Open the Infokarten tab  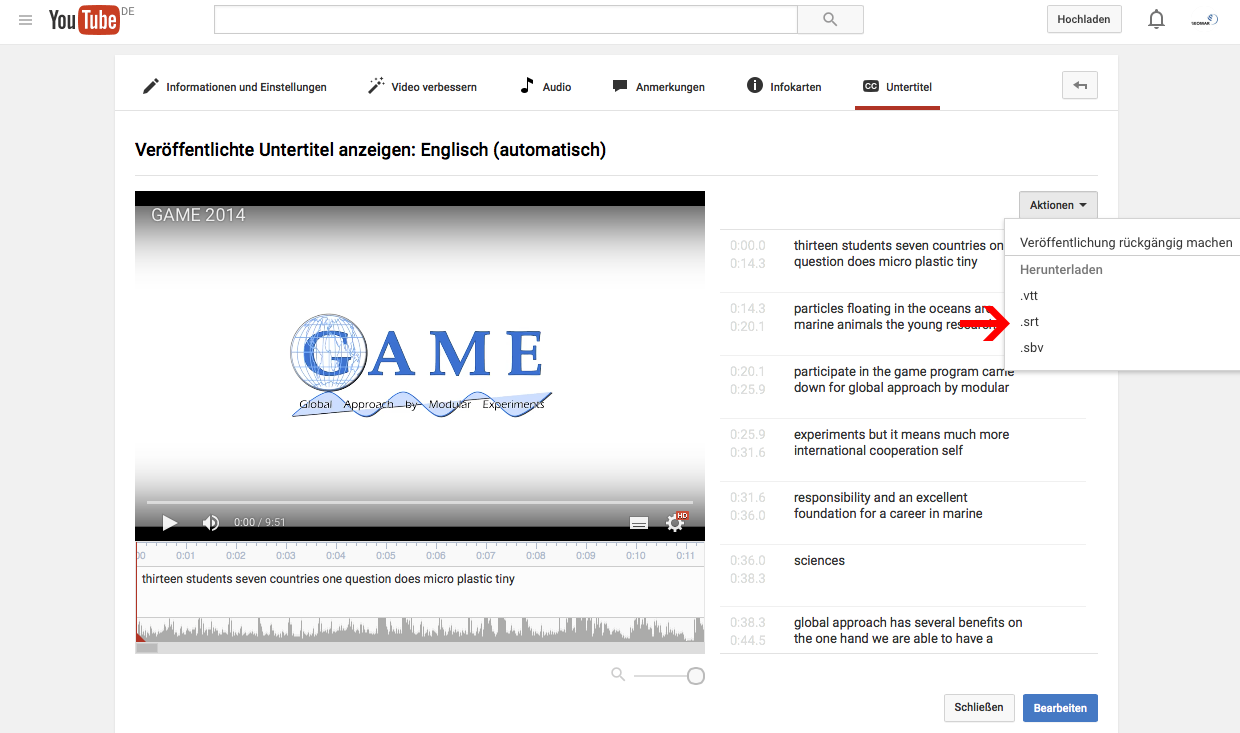[784, 87]
